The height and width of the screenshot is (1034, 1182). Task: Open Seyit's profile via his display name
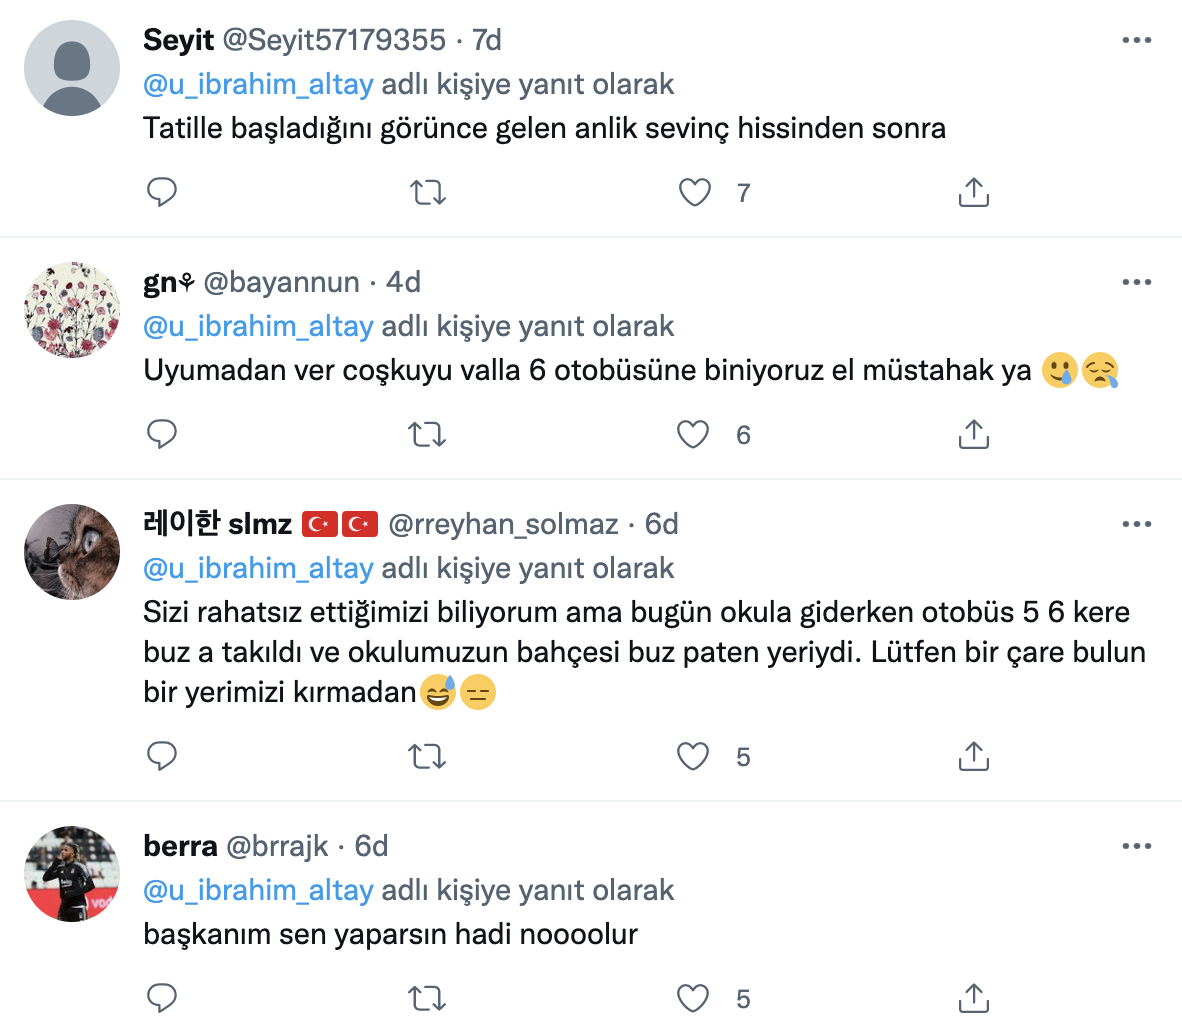pos(178,39)
